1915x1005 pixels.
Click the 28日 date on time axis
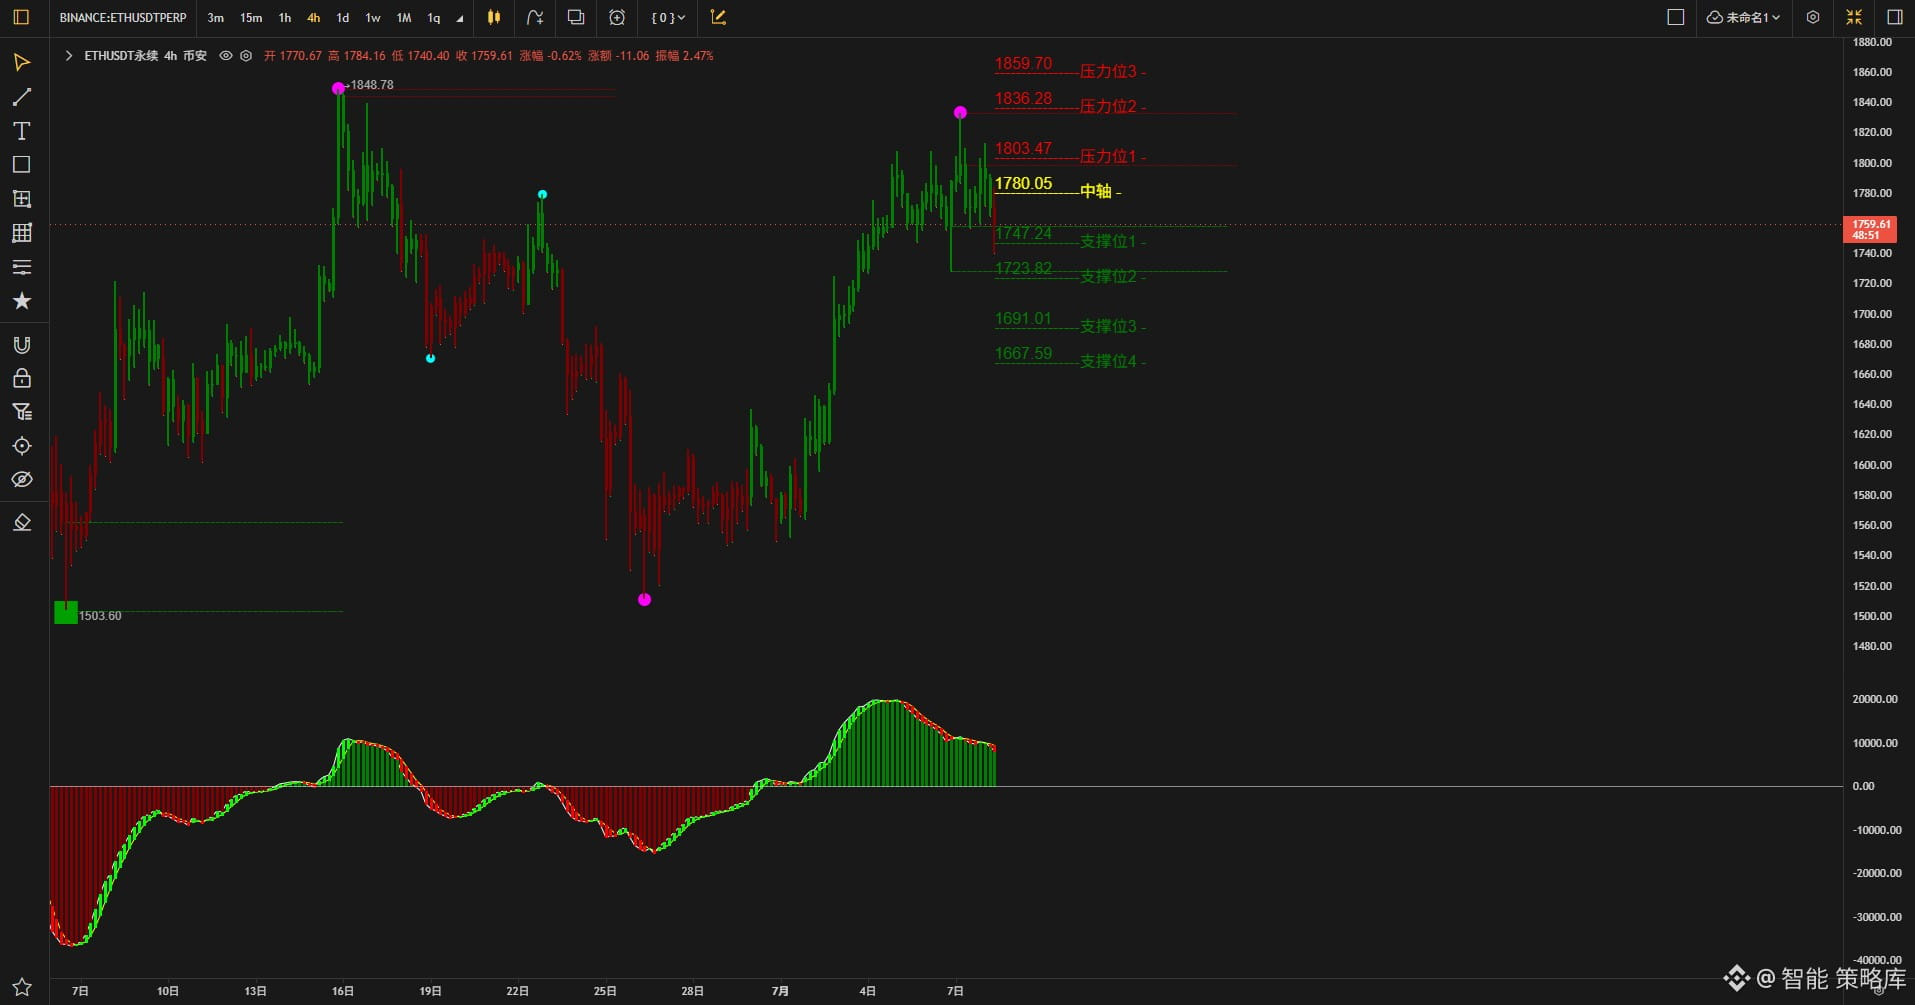(x=692, y=991)
